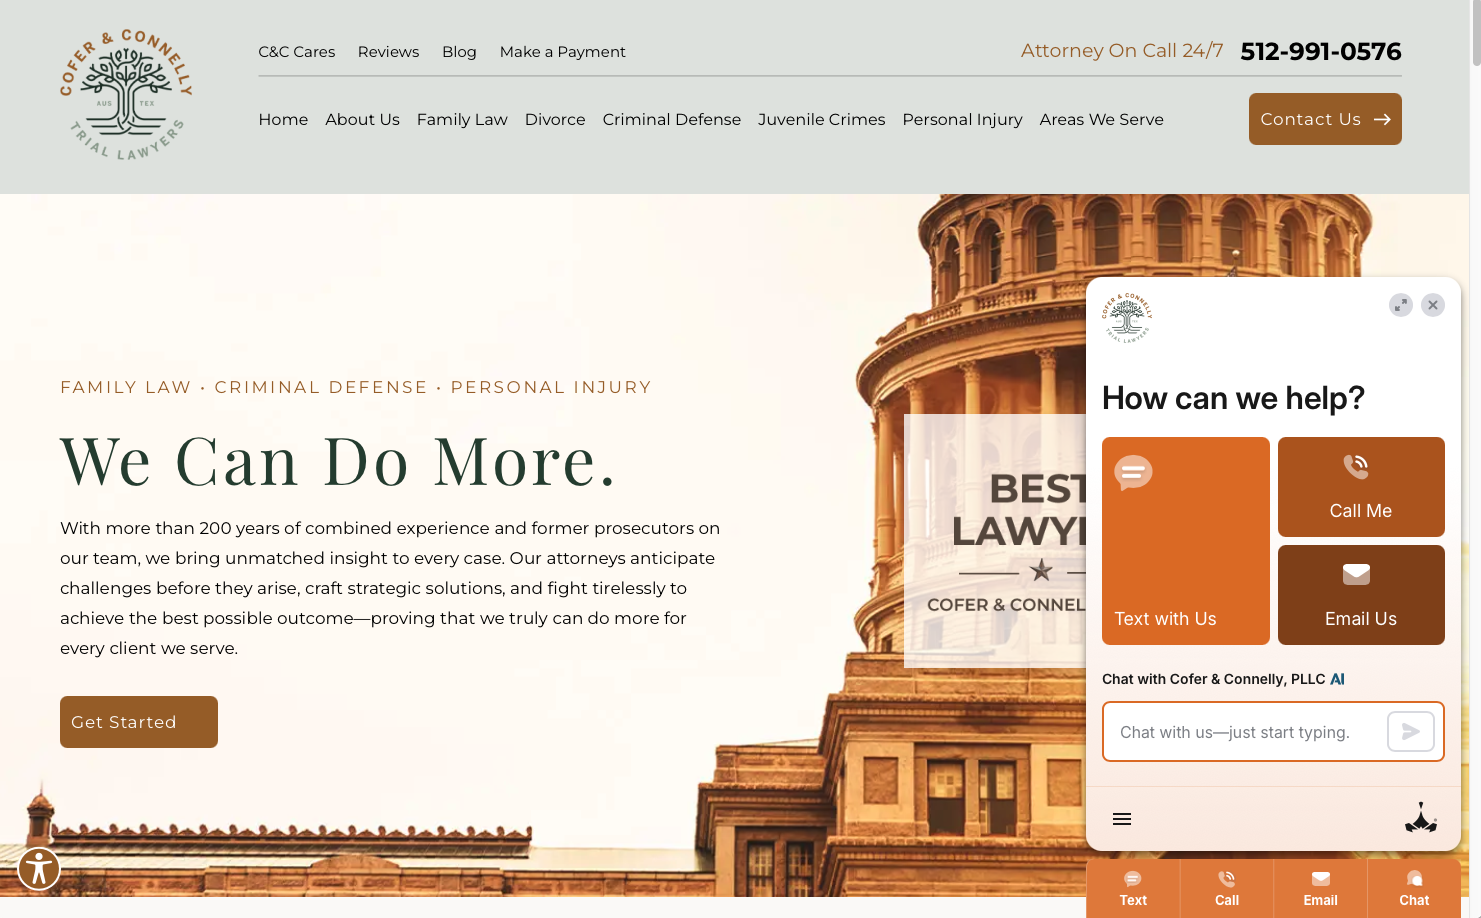Select the Call Me option
This screenshot has width=1481, height=918.
pyautogui.click(x=1361, y=487)
